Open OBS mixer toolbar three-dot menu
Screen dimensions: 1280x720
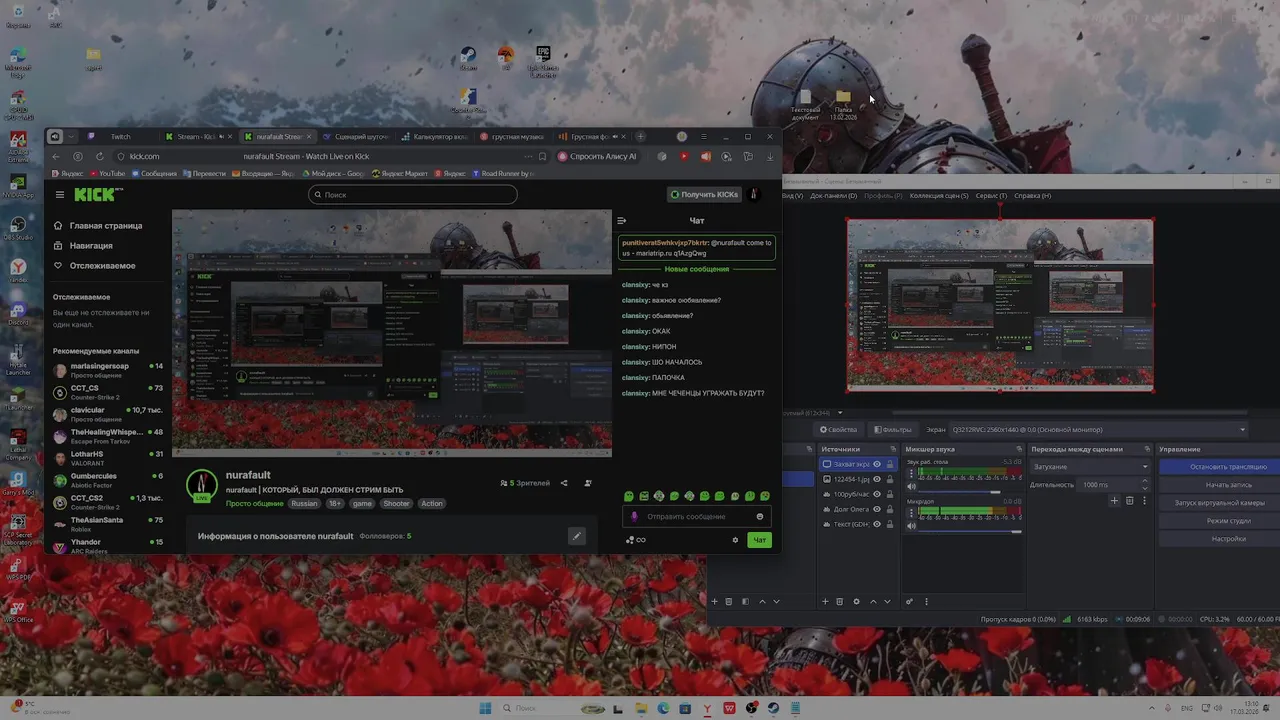(926, 601)
